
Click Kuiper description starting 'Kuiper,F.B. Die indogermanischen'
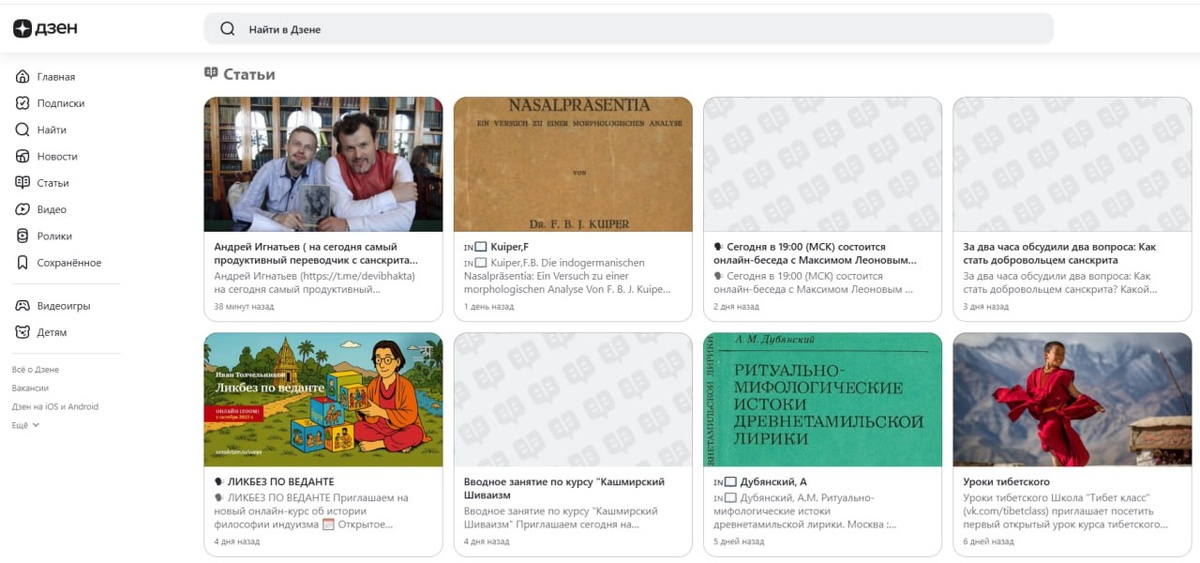coord(568,276)
